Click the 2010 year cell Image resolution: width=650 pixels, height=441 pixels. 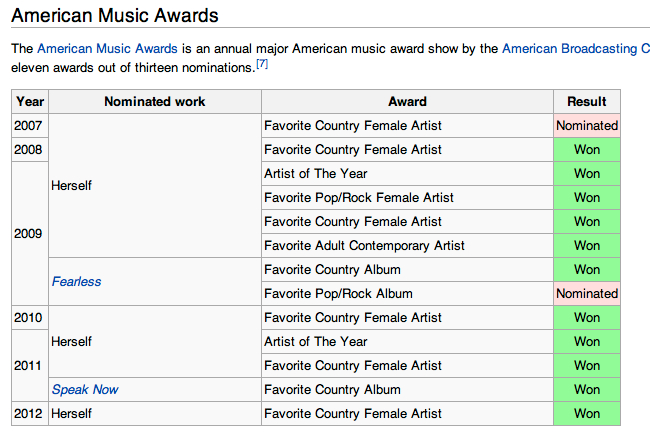pos(30,318)
